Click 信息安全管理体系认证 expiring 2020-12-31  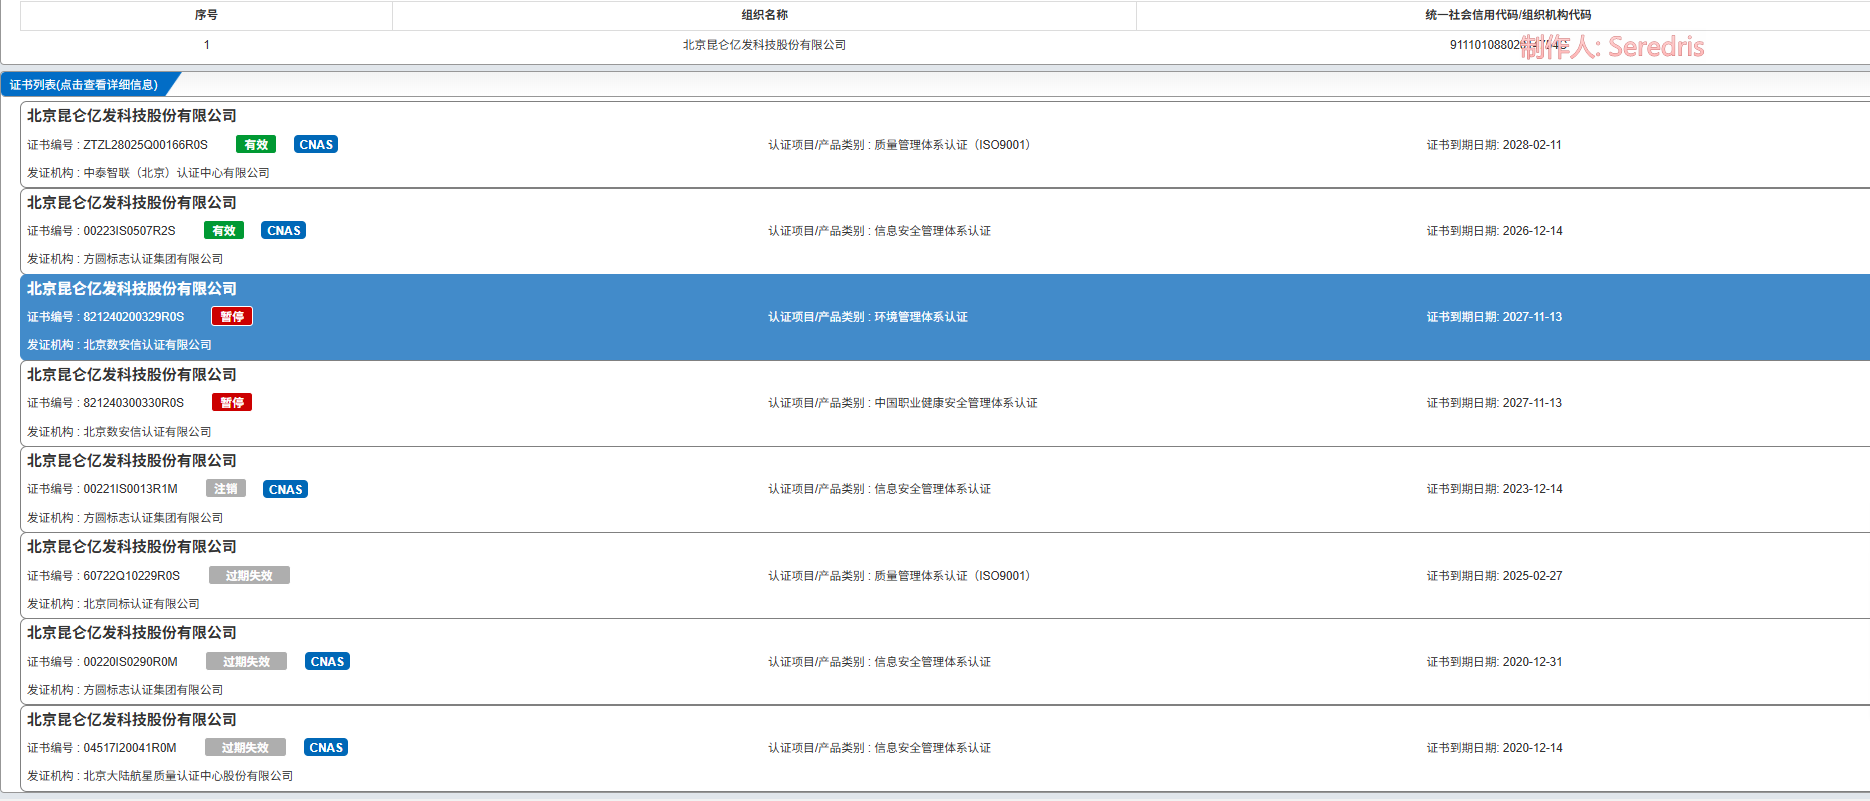(933, 662)
